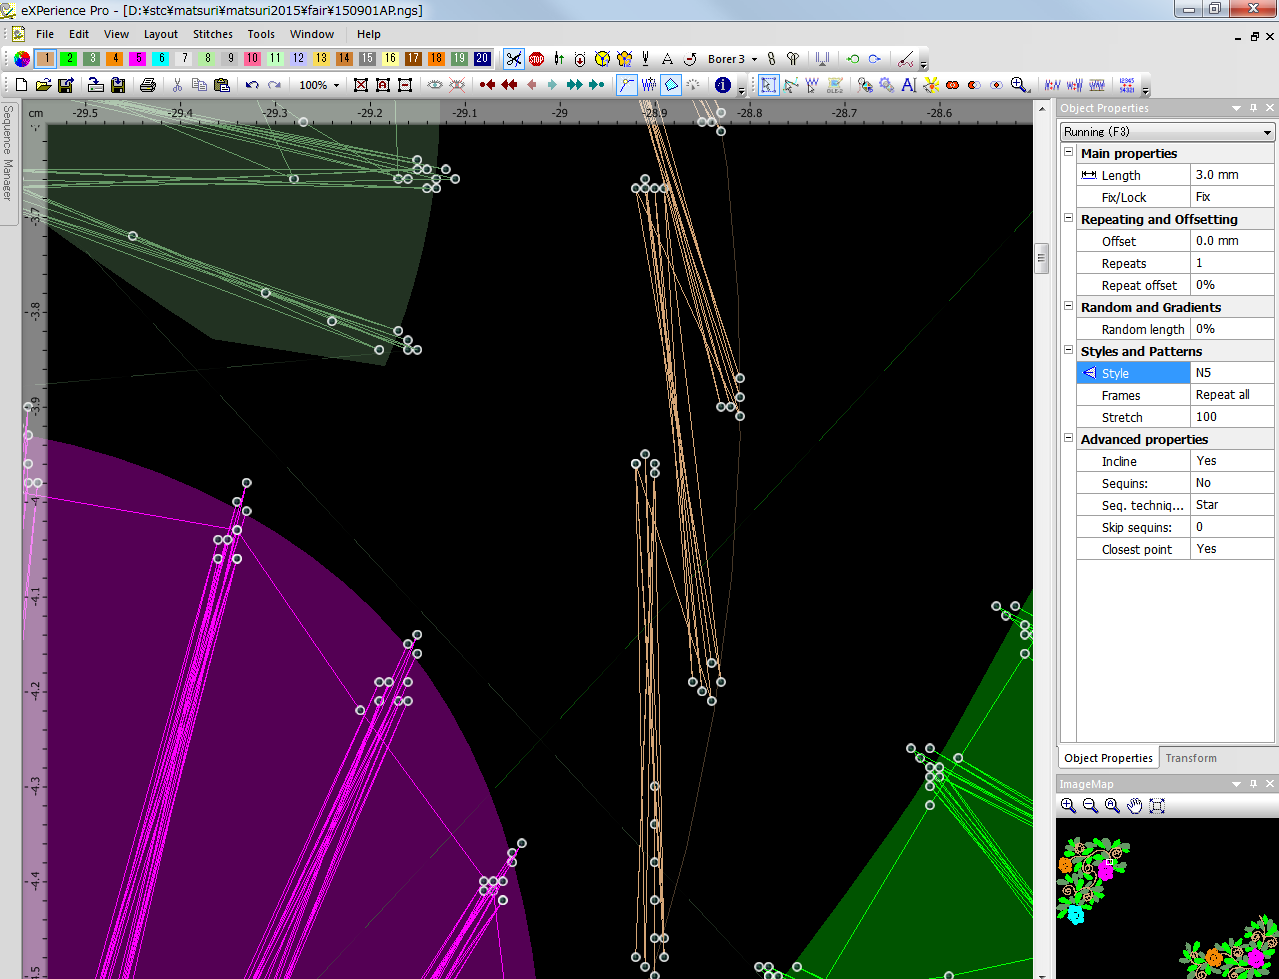1279x979 pixels.
Task: Cut selection with the scissors icon
Action: (x=177, y=85)
